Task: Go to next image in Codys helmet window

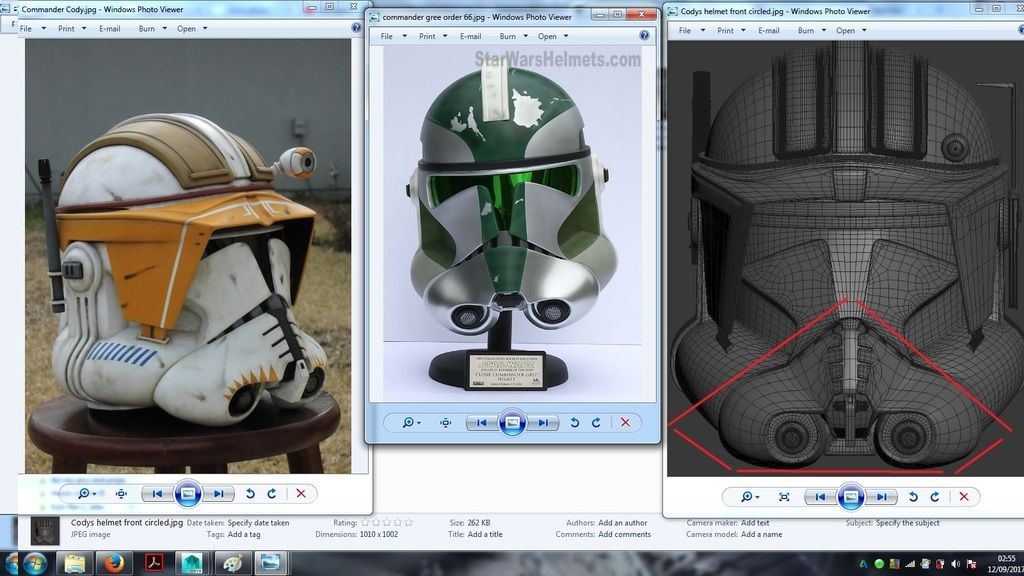Action: pos(882,497)
